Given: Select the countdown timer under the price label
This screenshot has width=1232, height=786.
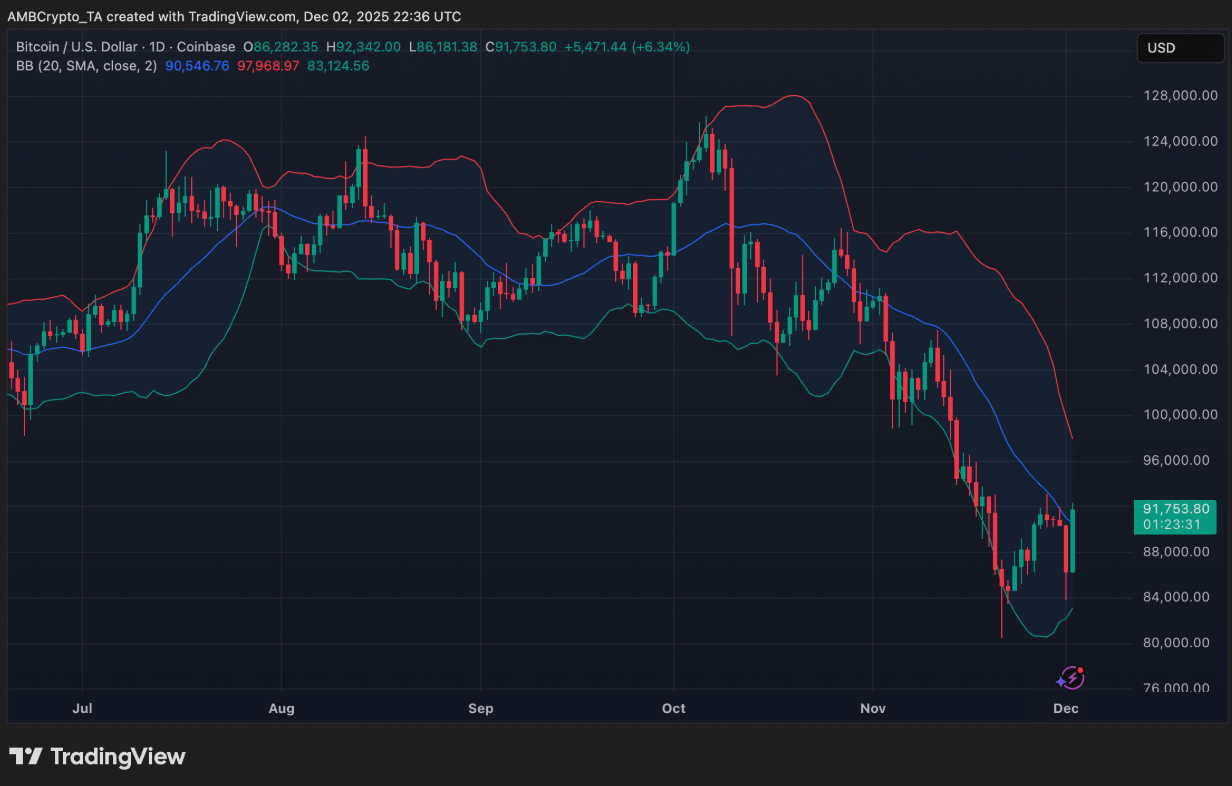Looking at the screenshot, I should pyautogui.click(x=1175, y=523).
